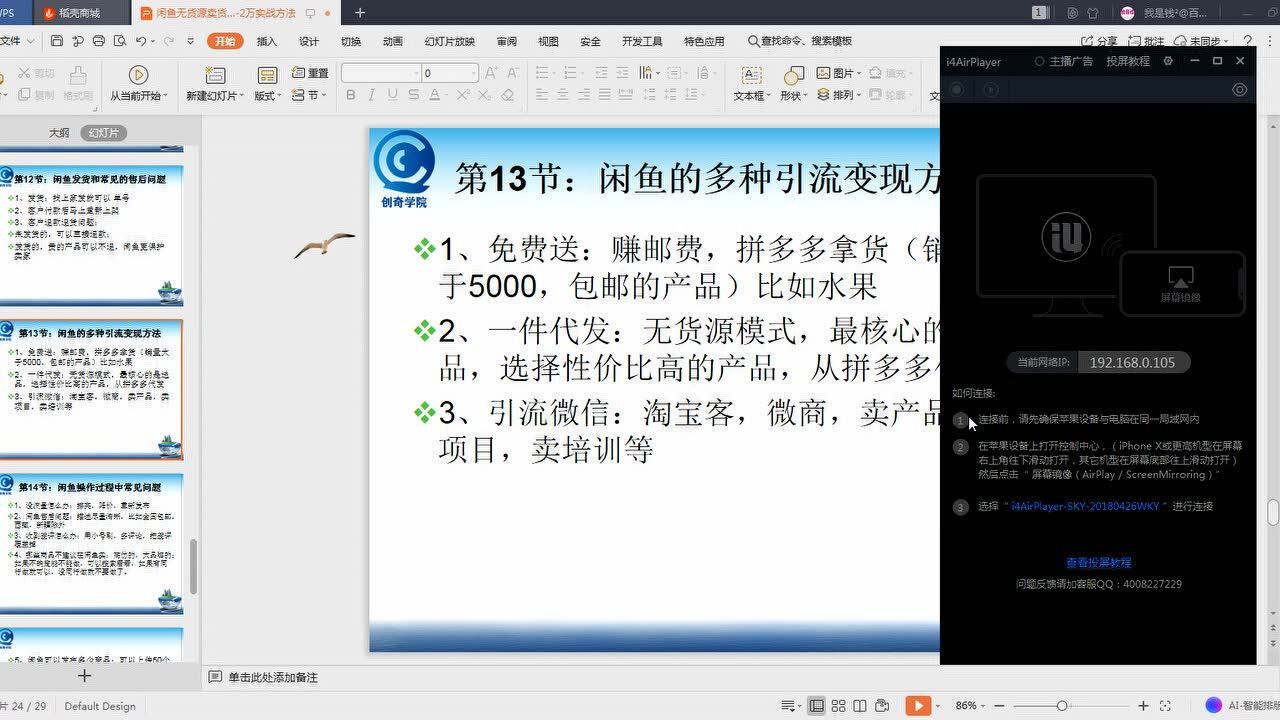Open the Not Synced (未同步) cloud dropdown
This screenshot has width=1280, height=720.
click(x=1201, y=41)
